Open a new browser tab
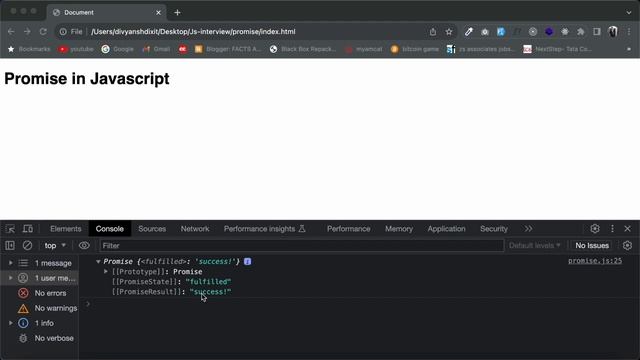This screenshot has height=360, width=640. (x=177, y=13)
